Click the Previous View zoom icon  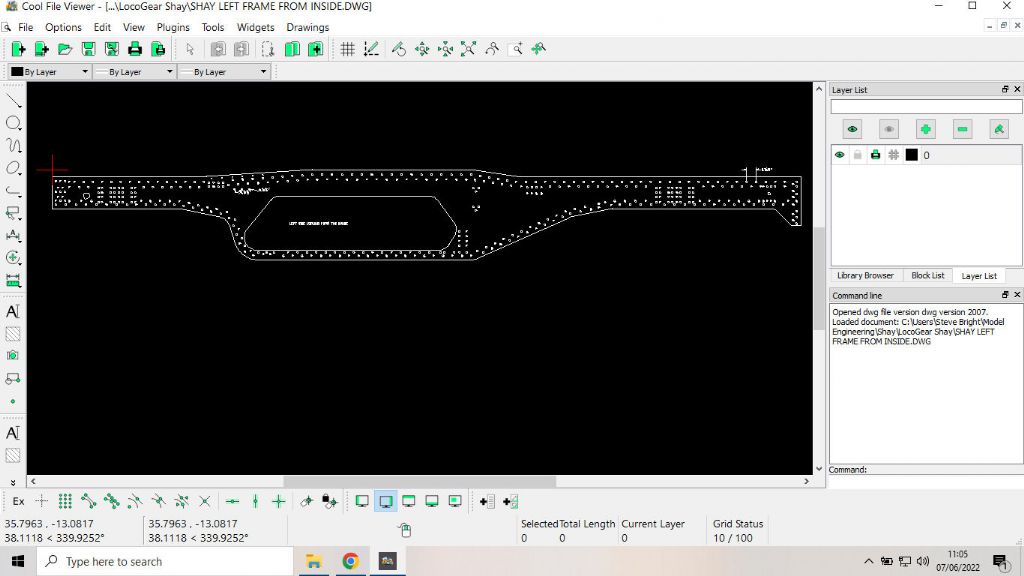click(492, 49)
